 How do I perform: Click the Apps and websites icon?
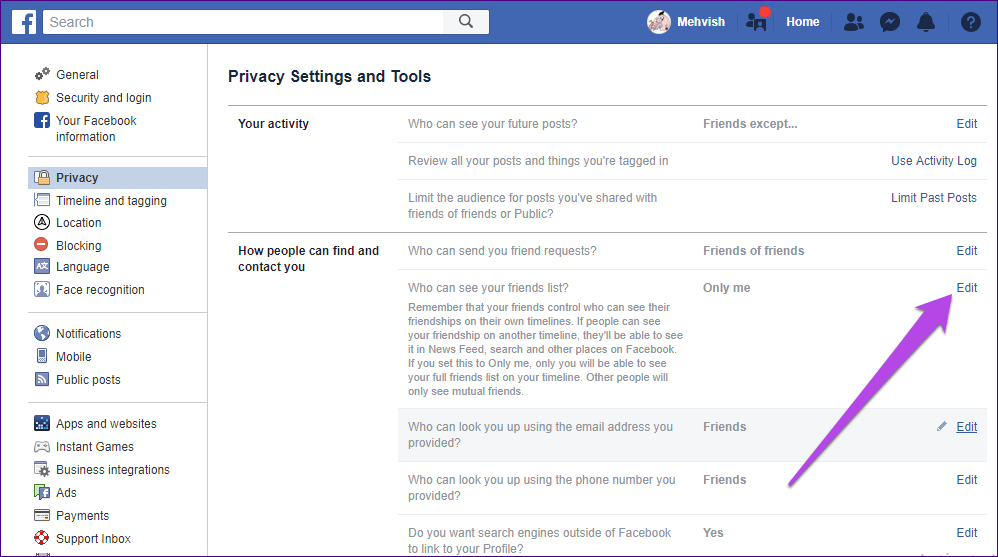(42, 423)
